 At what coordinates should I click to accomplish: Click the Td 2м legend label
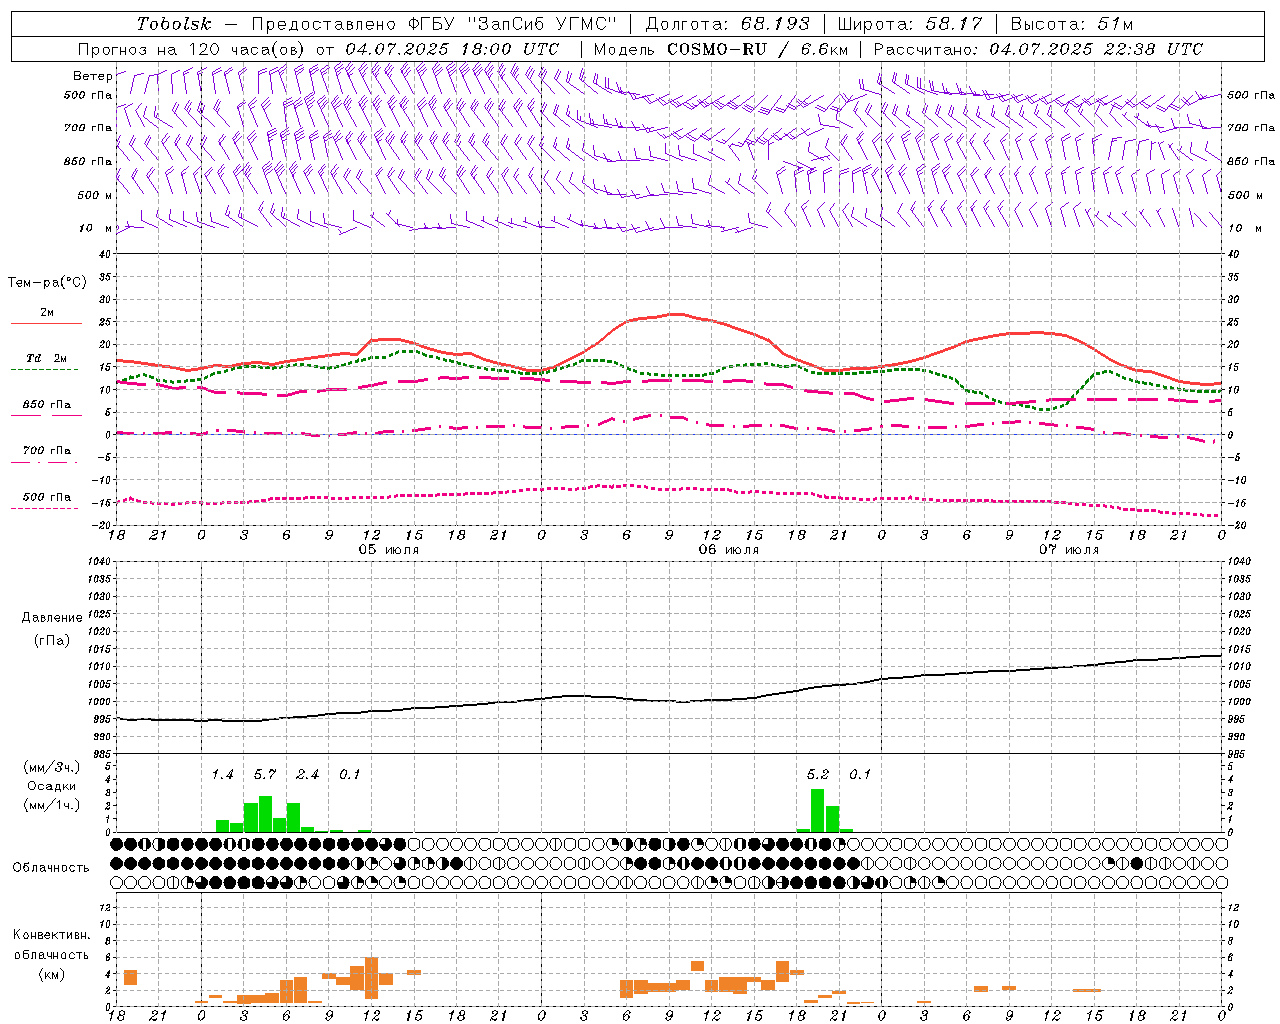pos(47,358)
